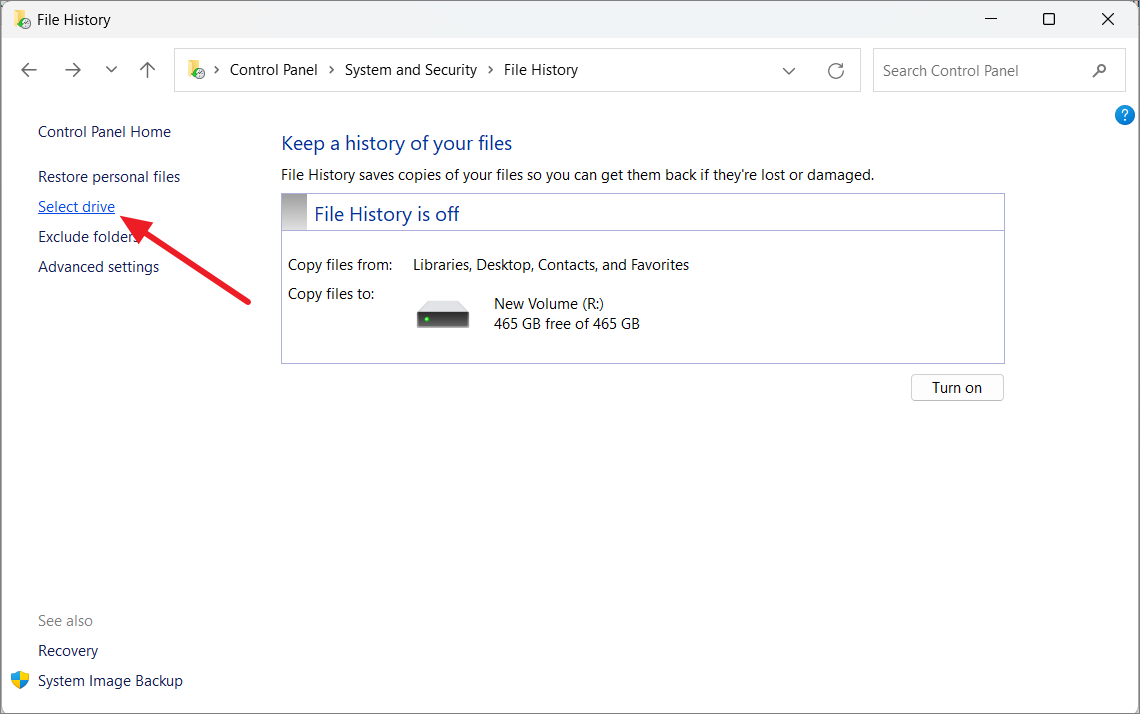Screen dimensions: 1140x714
Task: Click the File History icon in the address bar
Action: (x=197, y=69)
